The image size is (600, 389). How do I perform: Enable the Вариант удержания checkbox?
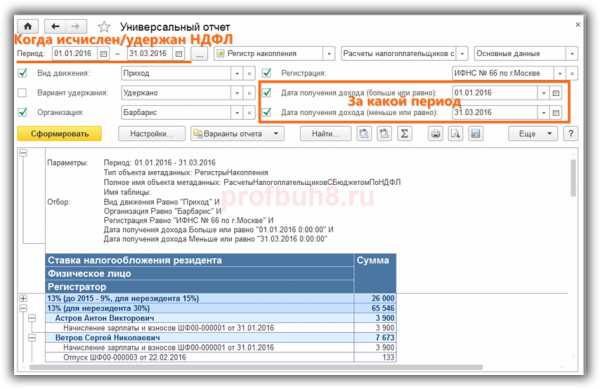point(23,93)
